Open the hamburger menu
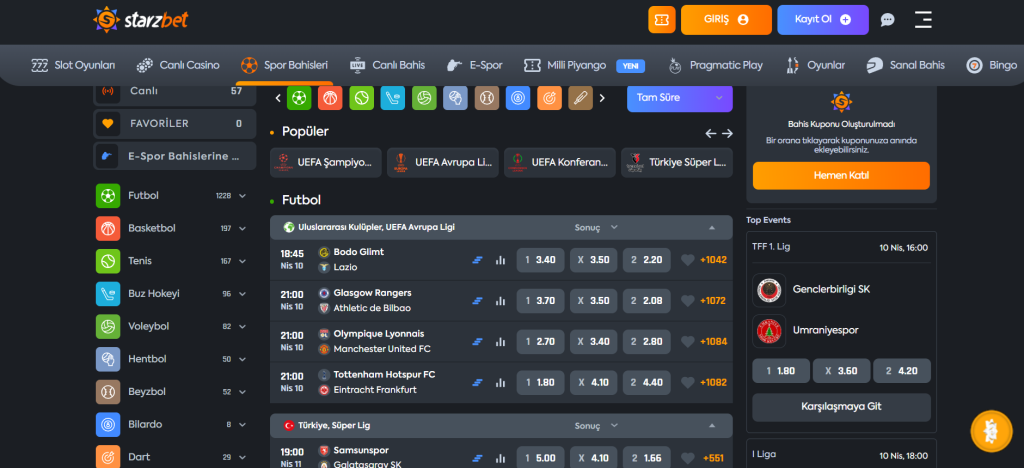The width and height of the screenshot is (1024, 468). [x=923, y=20]
